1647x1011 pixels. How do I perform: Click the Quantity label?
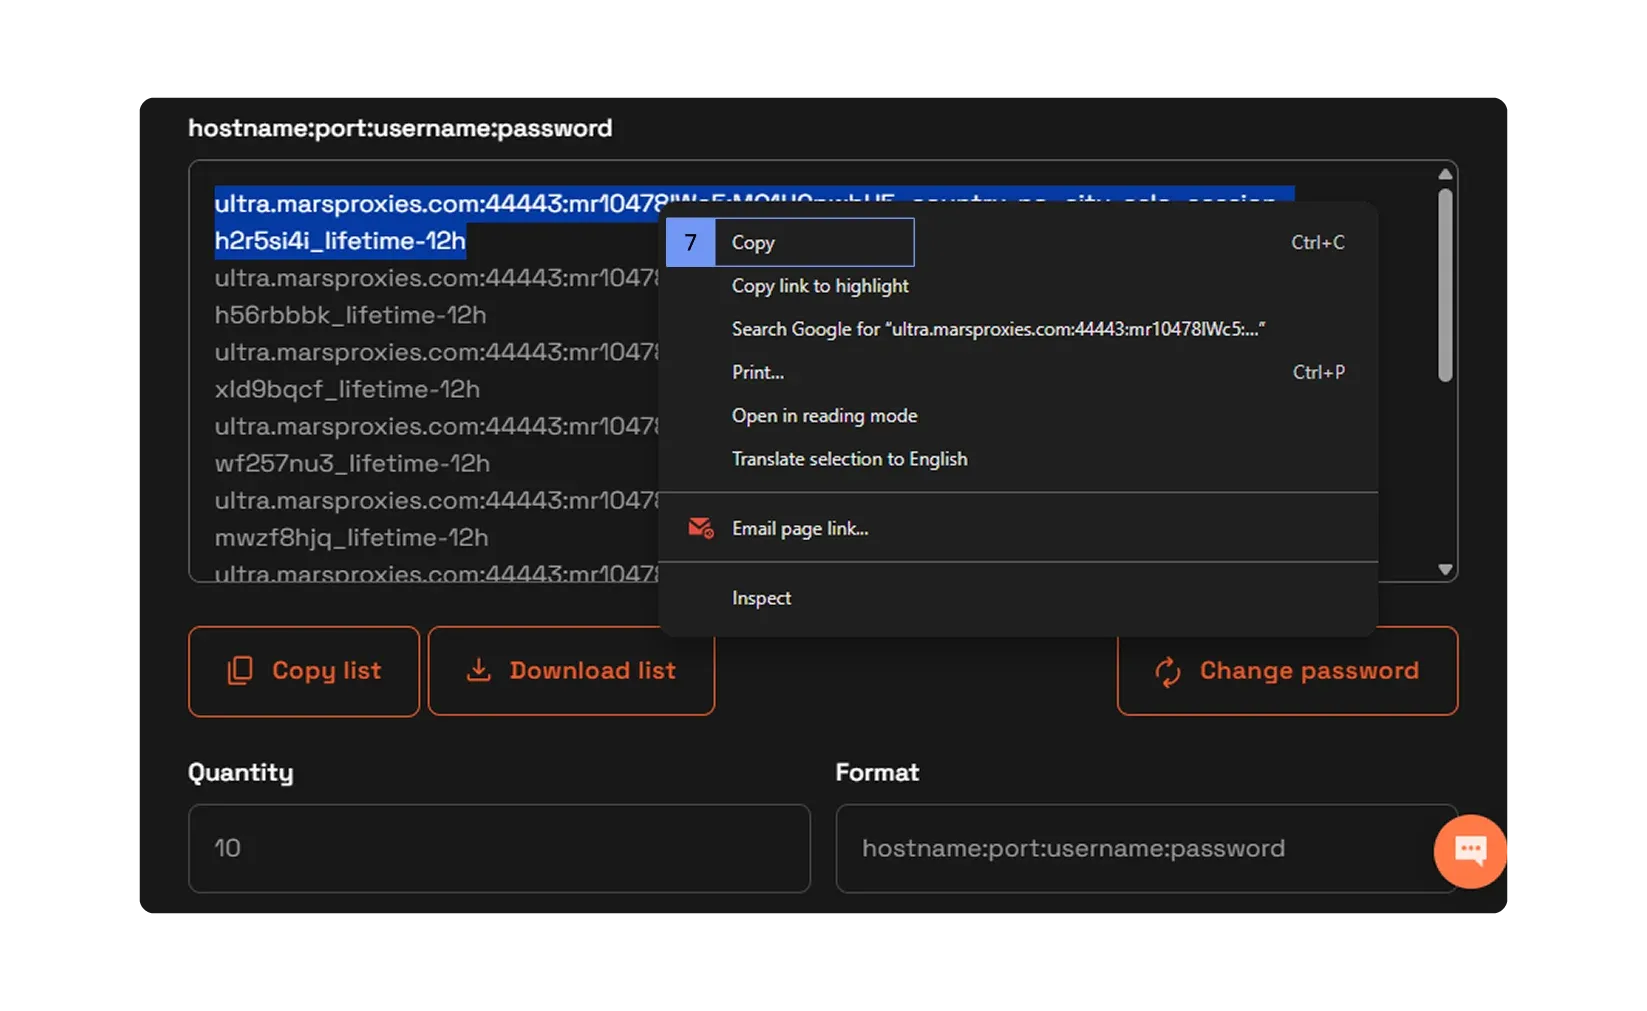(x=241, y=773)
